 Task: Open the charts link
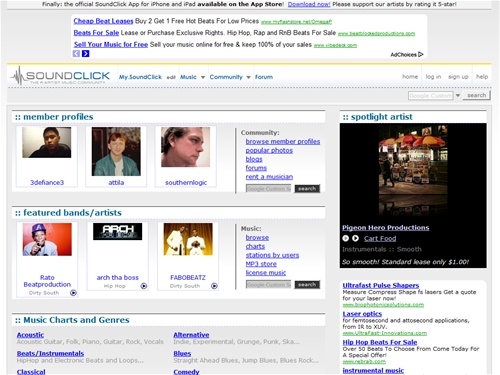pyautogui.click(x=255, y=246)
